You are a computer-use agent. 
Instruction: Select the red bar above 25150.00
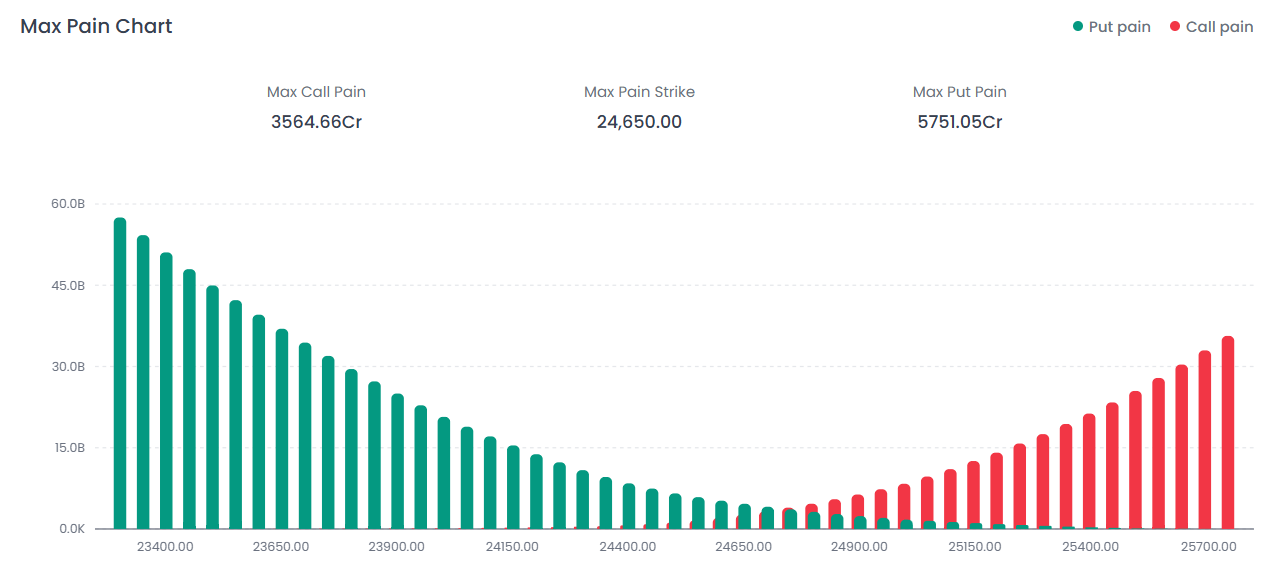coord(974,496)
